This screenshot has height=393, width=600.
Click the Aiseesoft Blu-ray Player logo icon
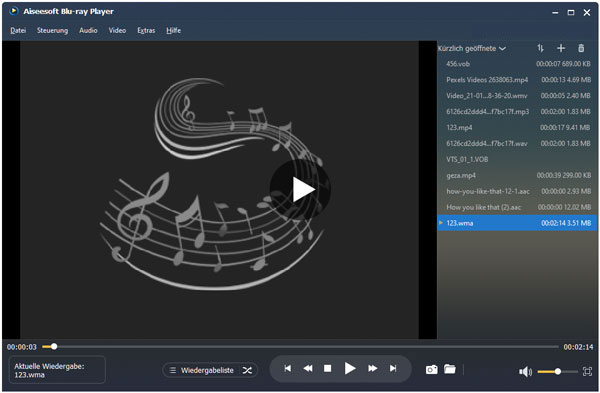click(x=14, y=11)
